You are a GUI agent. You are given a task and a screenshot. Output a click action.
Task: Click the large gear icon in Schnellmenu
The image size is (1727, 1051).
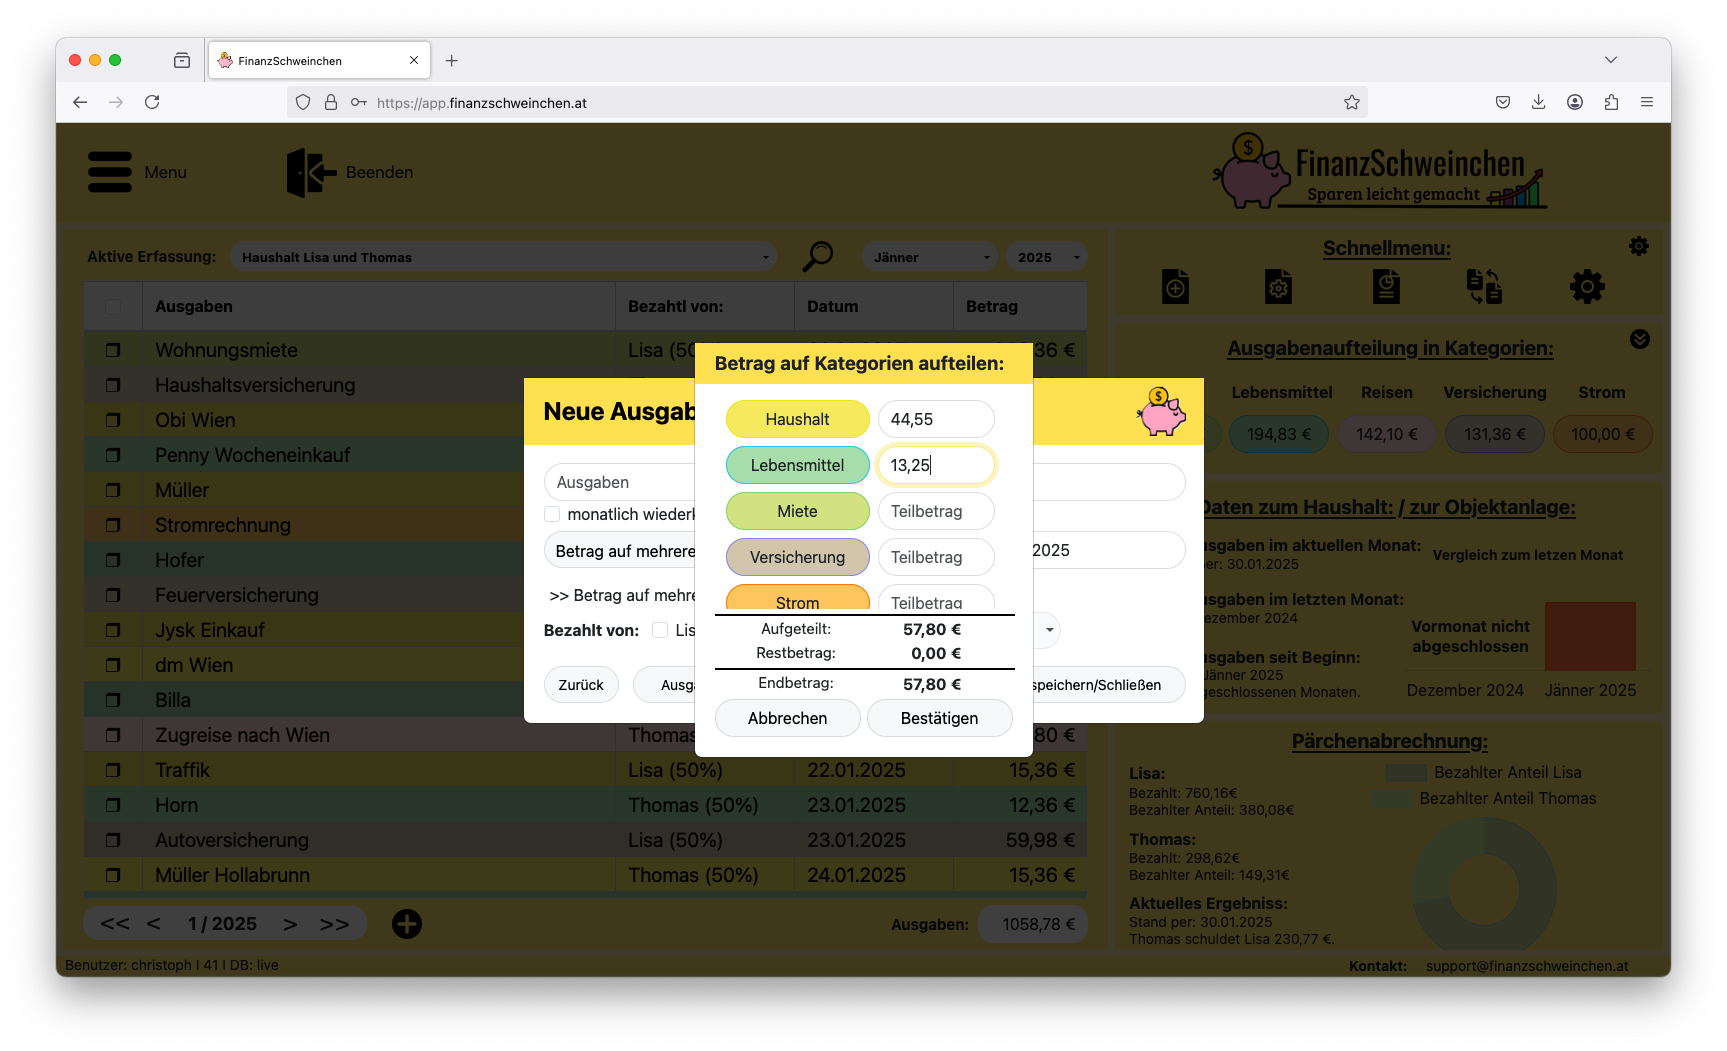pos(1586,287)
